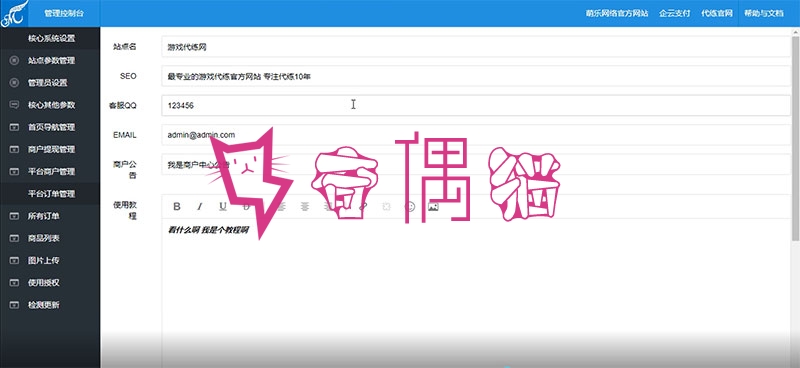Click the page's vertical scrollbar
The width and height of the screenshot is (800, 368).
point(796,138)
